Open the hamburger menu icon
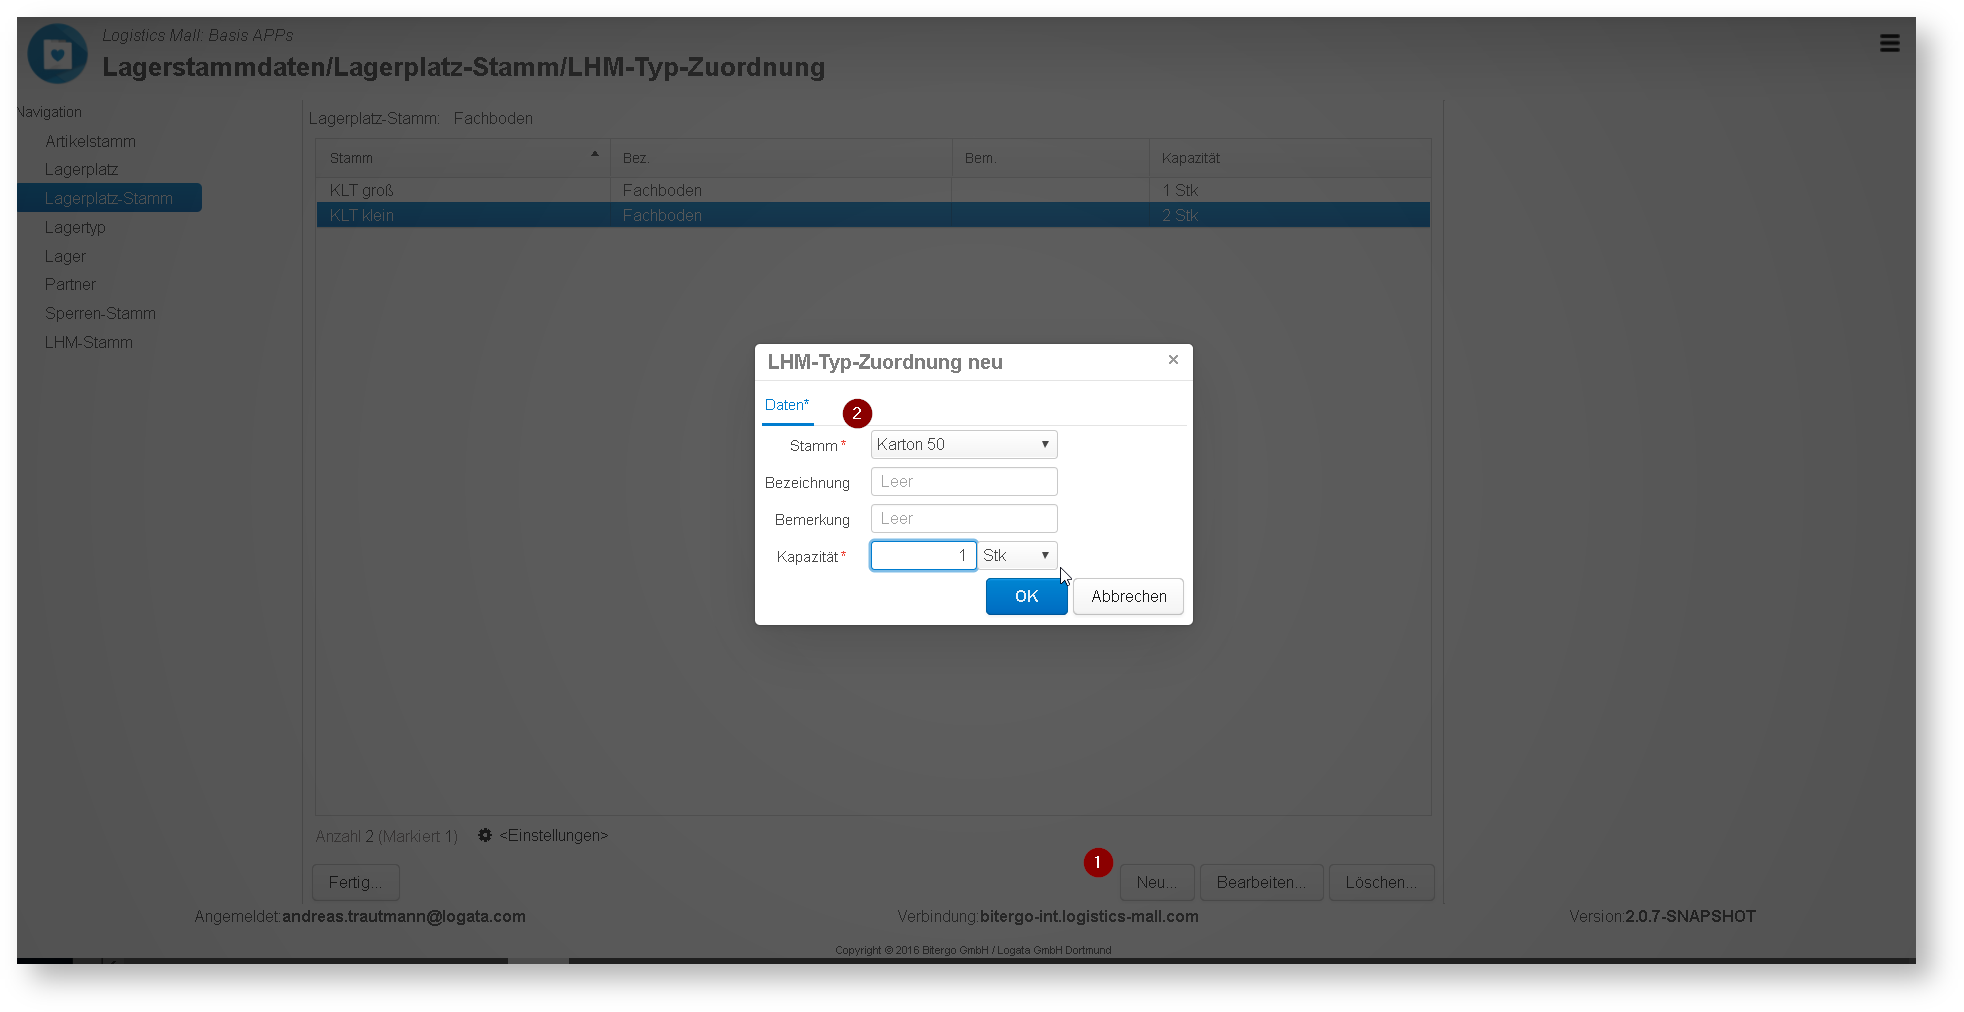 pos(1889,43)
